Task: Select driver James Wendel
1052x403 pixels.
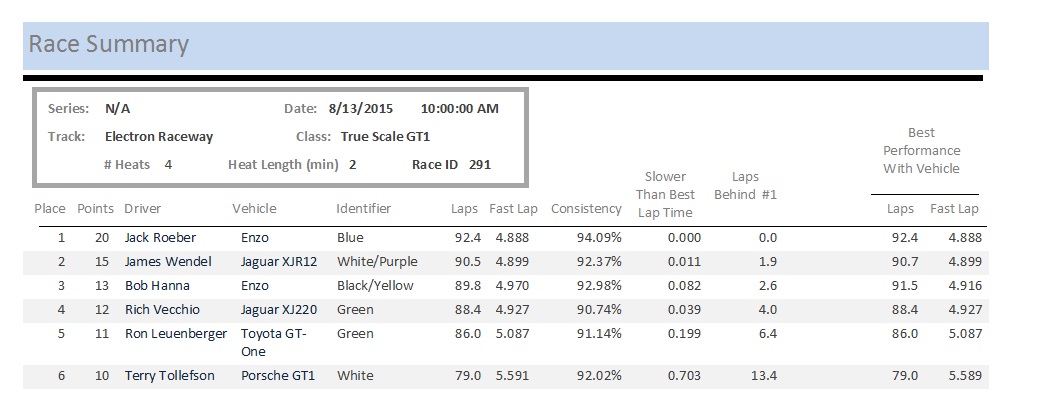Action: click(168, 262)
